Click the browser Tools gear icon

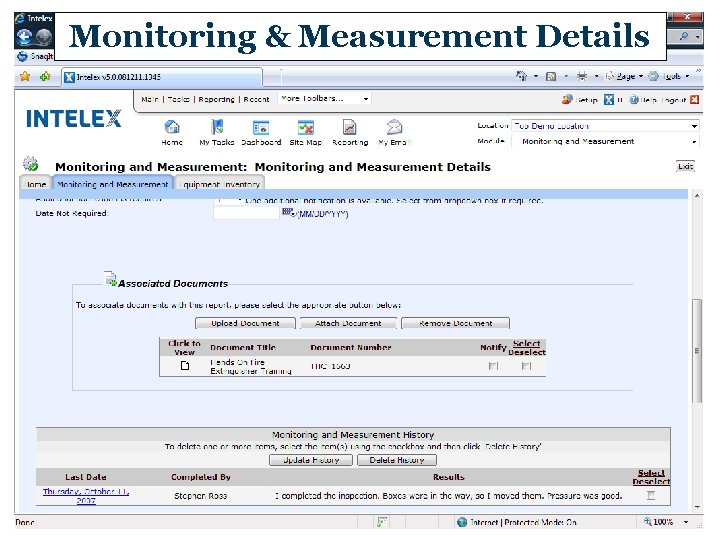pos(653,76)
